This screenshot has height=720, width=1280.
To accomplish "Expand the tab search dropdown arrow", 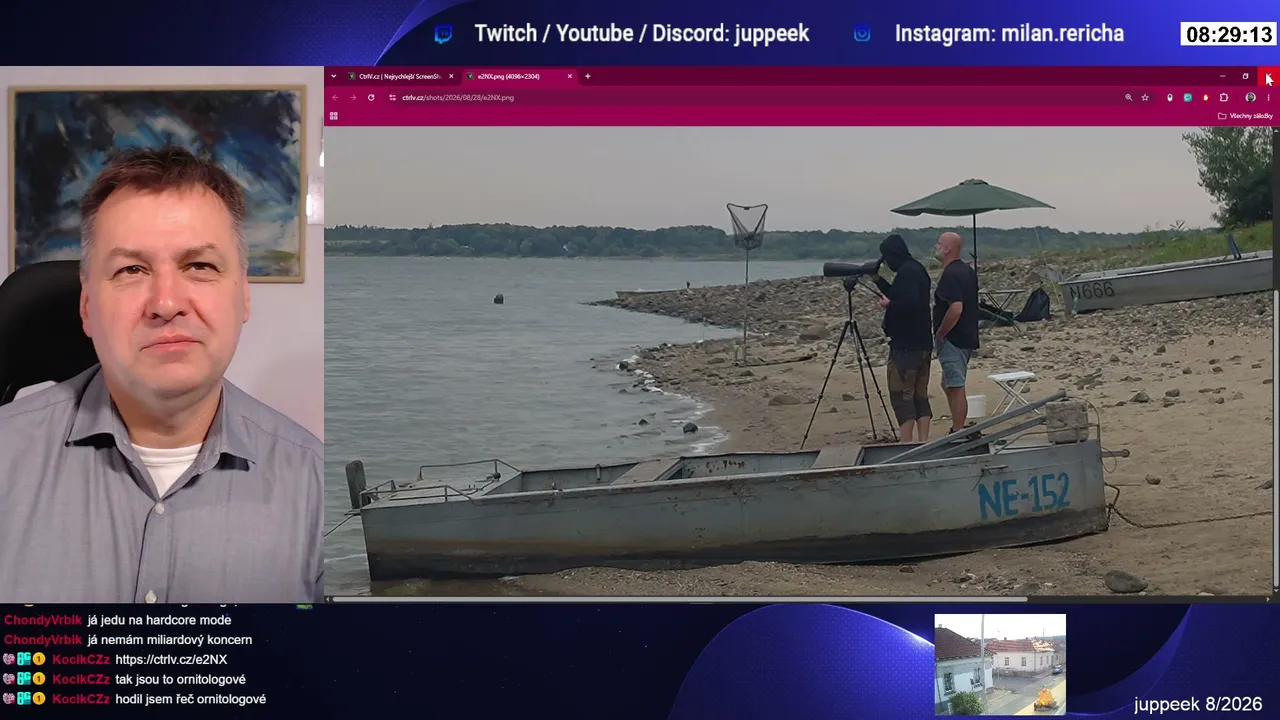I will pos(334,76).
